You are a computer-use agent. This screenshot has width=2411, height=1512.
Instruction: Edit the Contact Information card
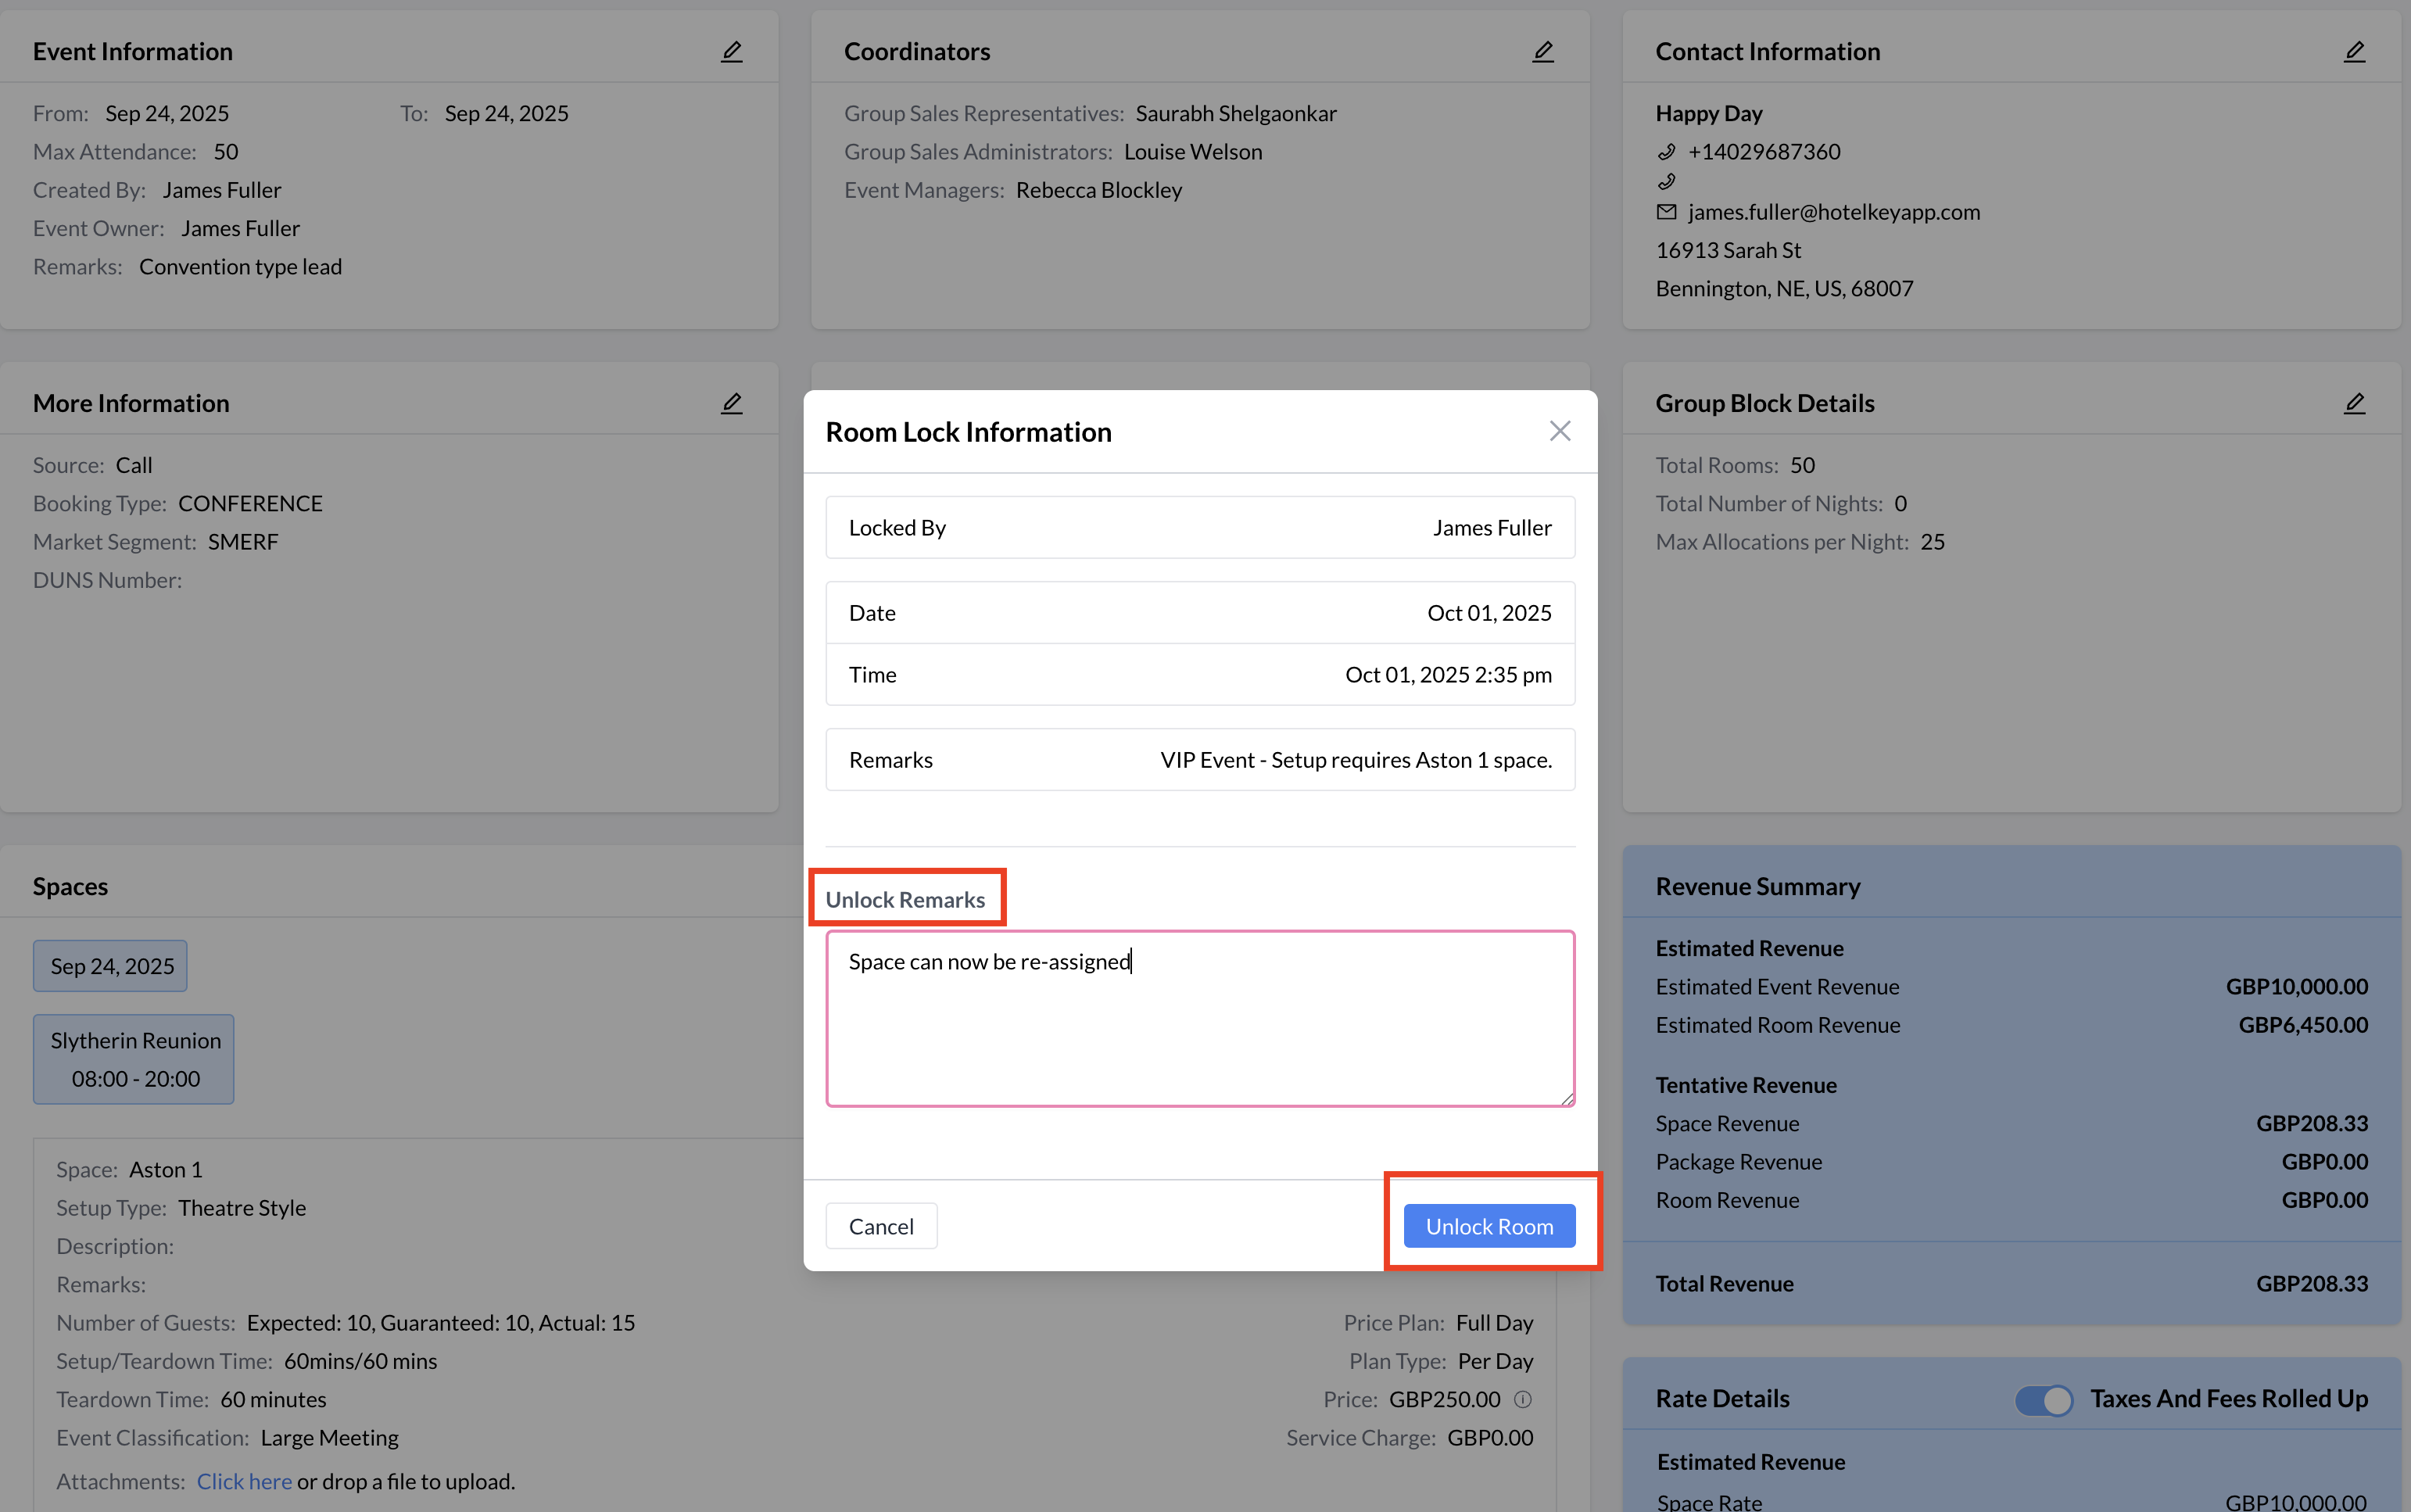pos(2354,51)
